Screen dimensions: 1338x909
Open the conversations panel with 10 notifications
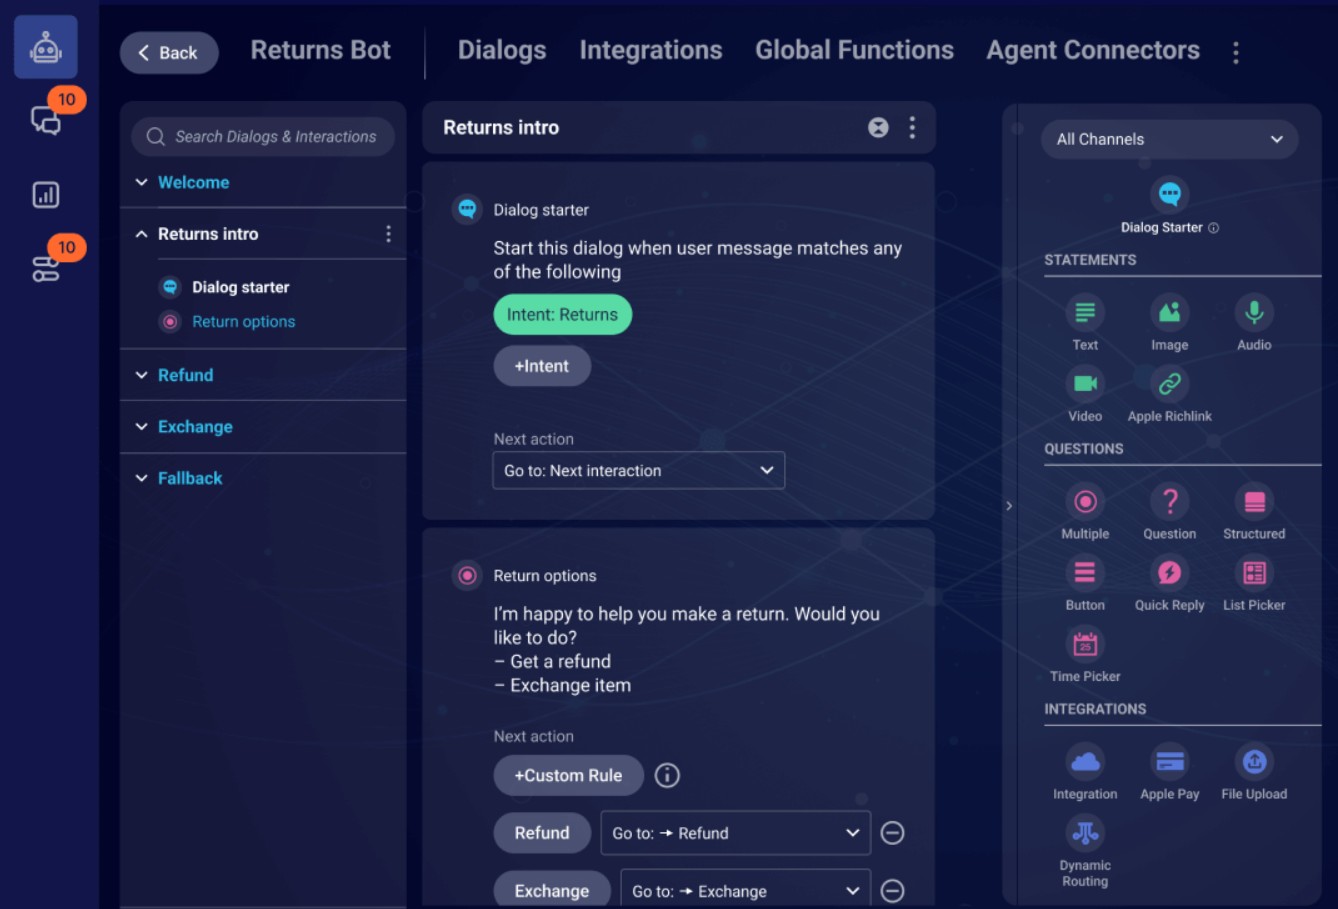click(45, 119)
